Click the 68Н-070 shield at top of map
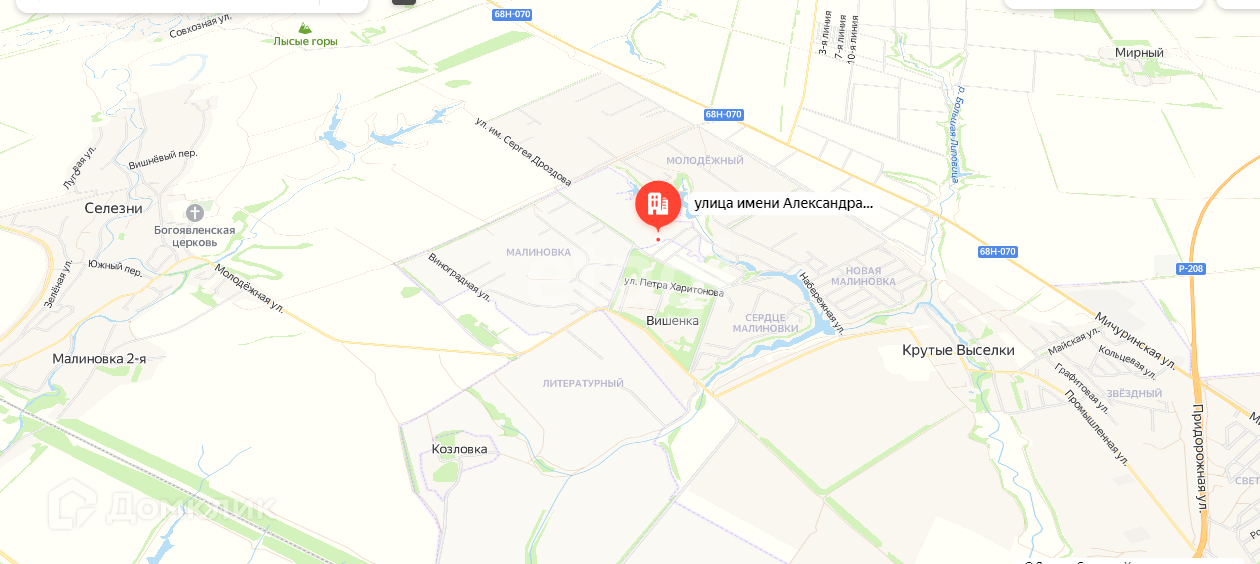The width and height of the screenshot is (1260, 564). coord(512,15)
